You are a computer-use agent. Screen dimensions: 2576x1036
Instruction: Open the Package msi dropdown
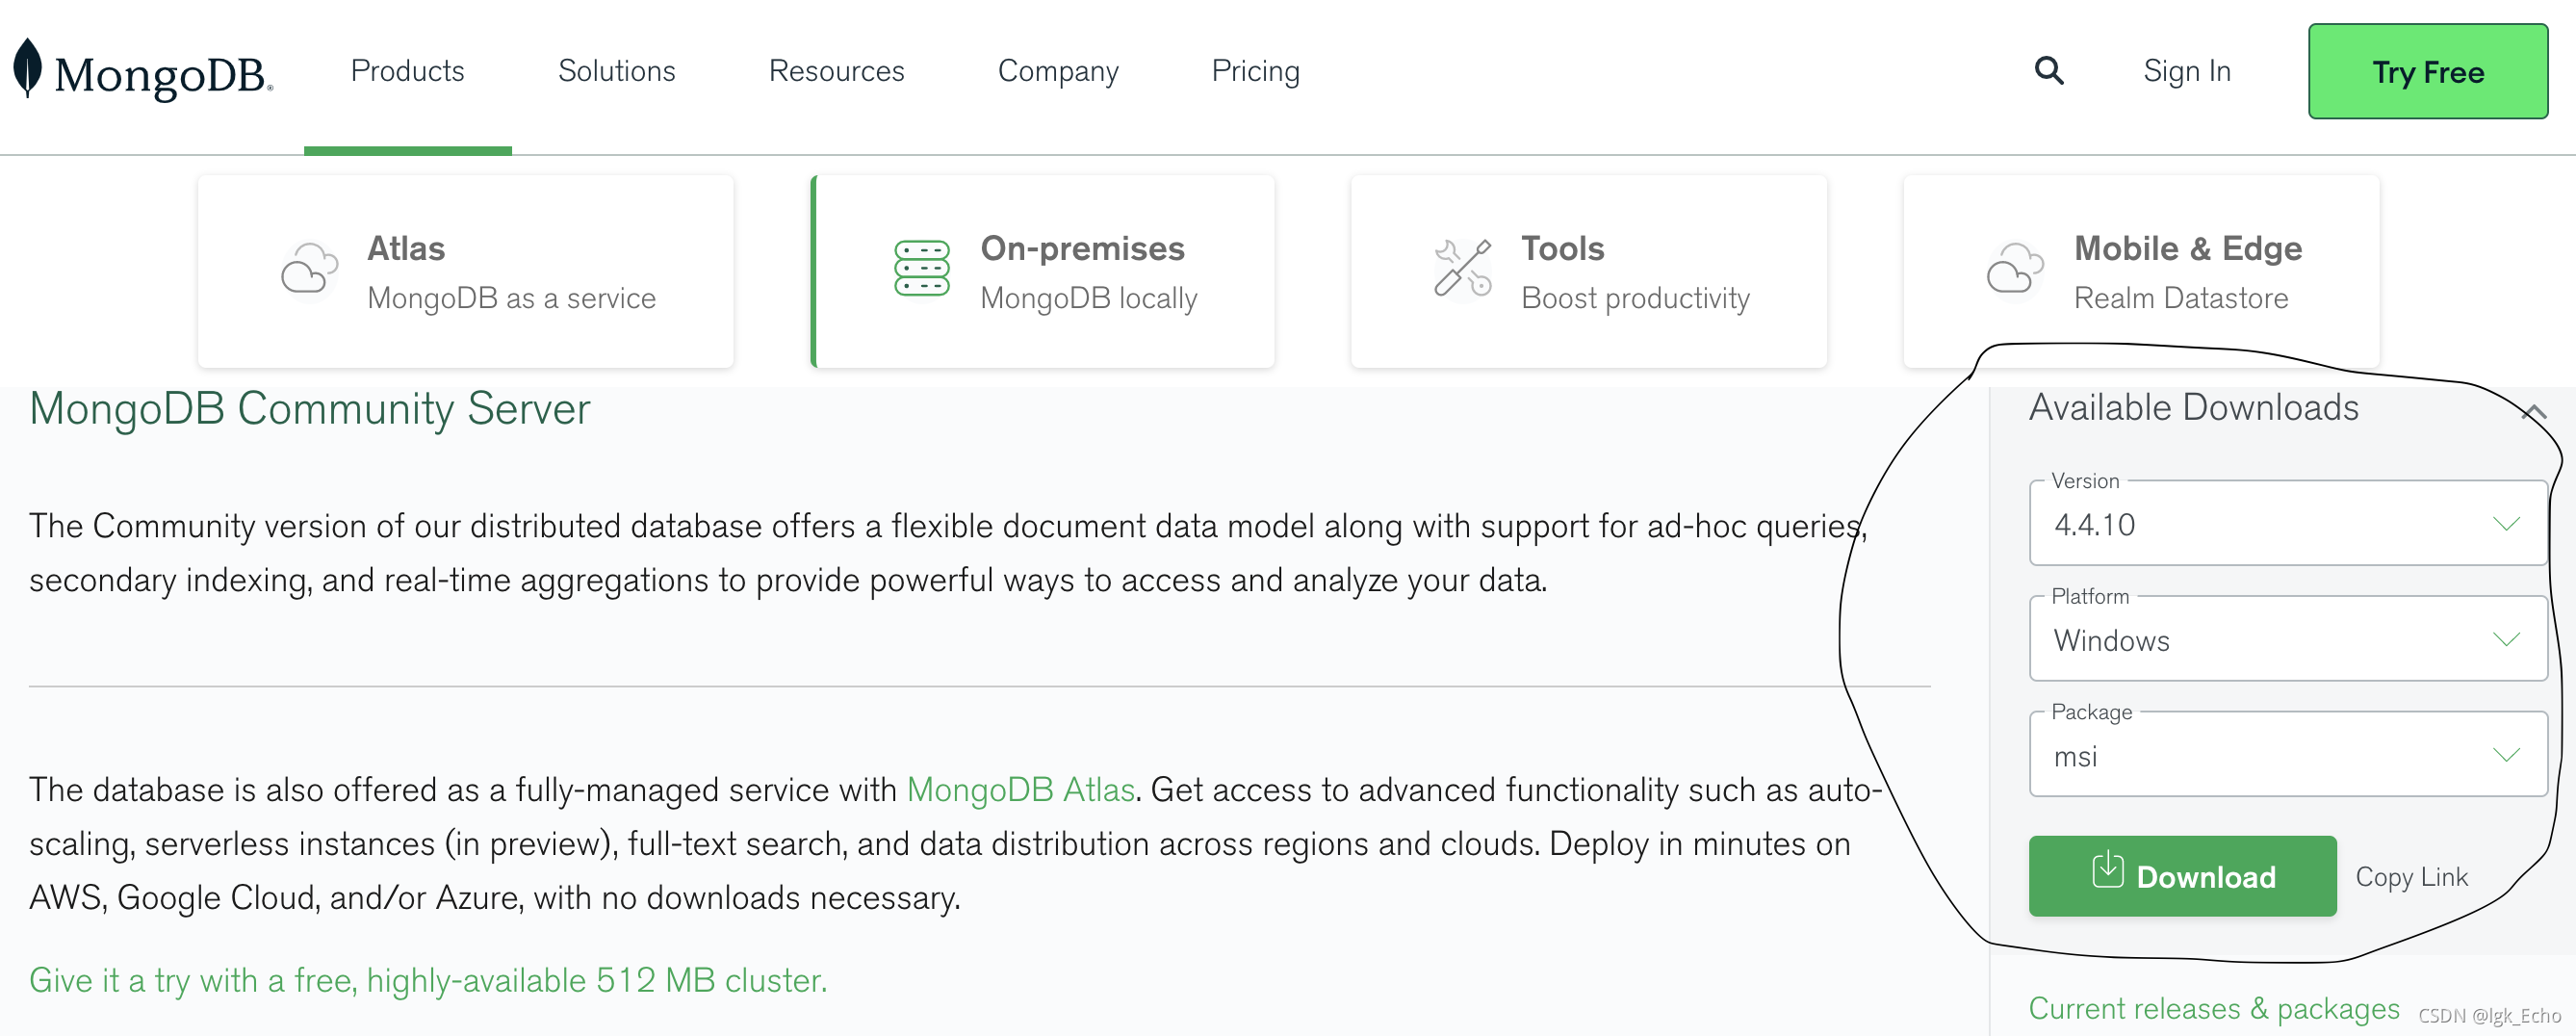point(2287,754)
